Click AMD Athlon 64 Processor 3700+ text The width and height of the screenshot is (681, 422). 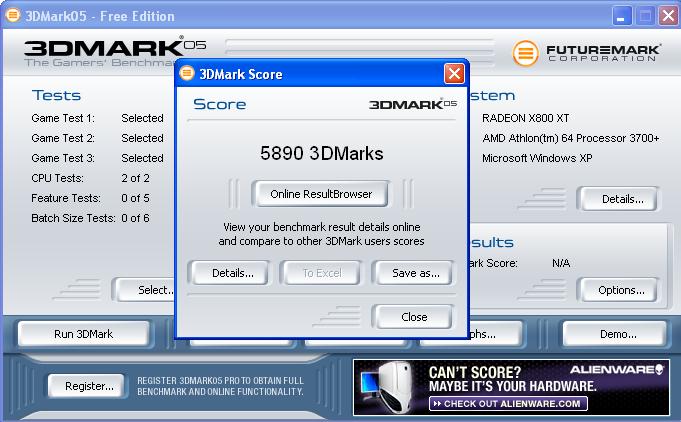coord(571,138)
